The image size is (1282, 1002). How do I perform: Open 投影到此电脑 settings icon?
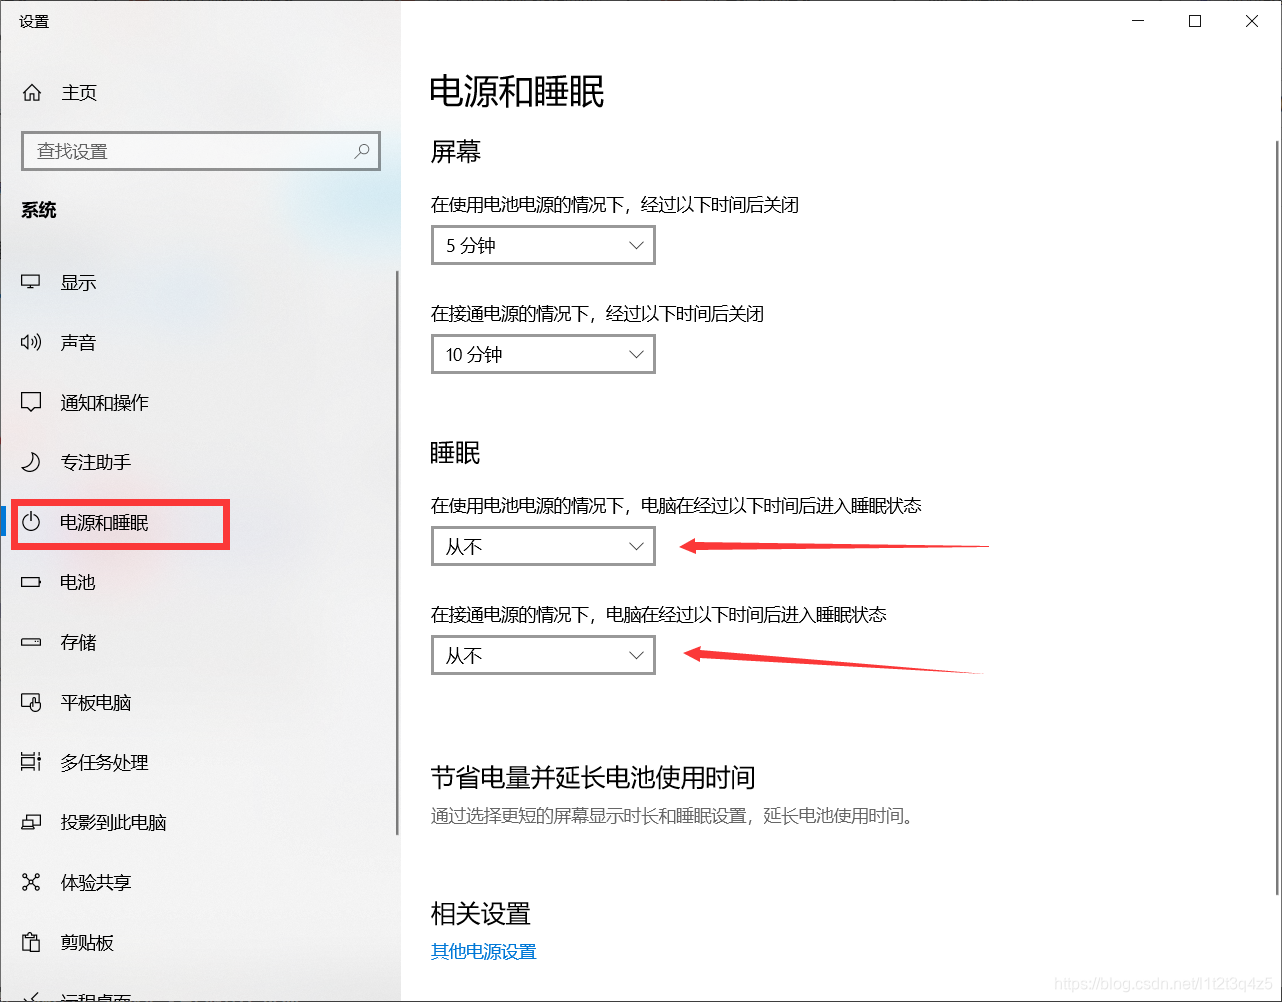(x=31, y=822)
